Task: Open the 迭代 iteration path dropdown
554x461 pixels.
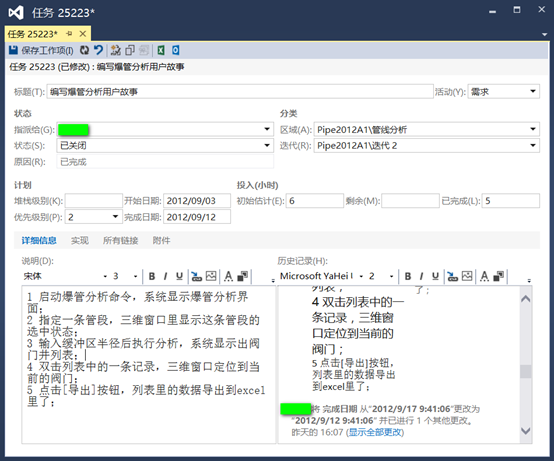Action: coord(533,145)
